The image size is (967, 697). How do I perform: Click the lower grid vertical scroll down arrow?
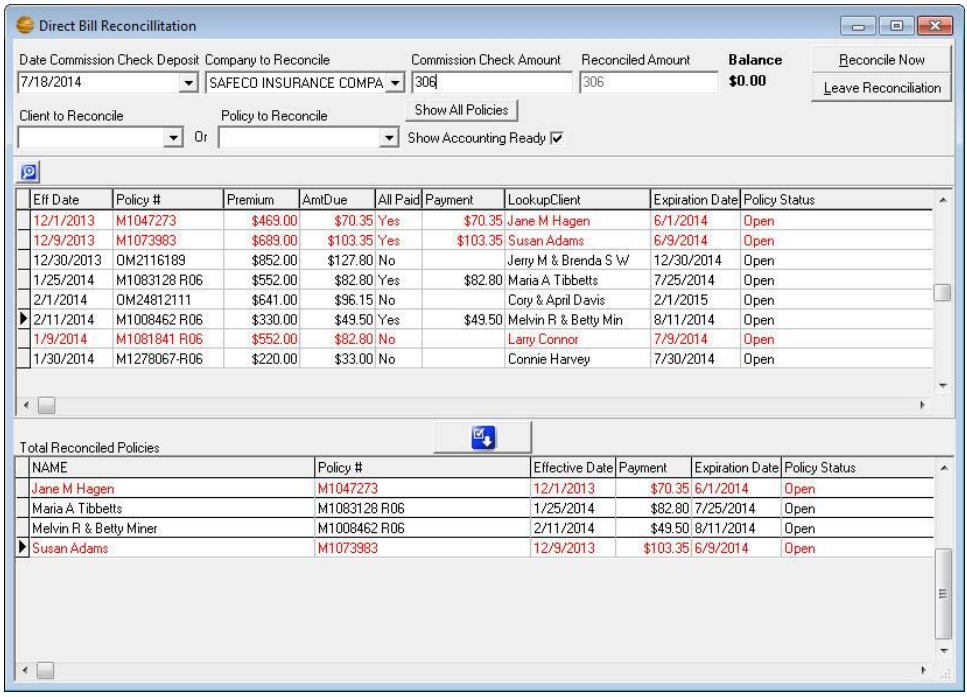tap(944, 651)
